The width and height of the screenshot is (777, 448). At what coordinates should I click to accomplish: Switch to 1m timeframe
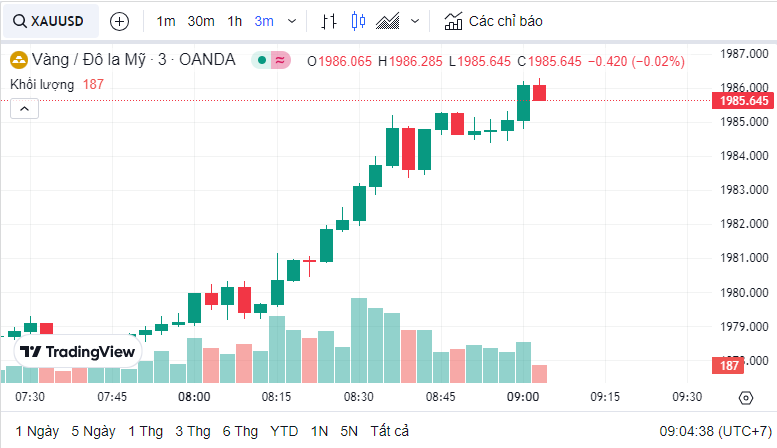pyautogui.click(x=166, y=21)
